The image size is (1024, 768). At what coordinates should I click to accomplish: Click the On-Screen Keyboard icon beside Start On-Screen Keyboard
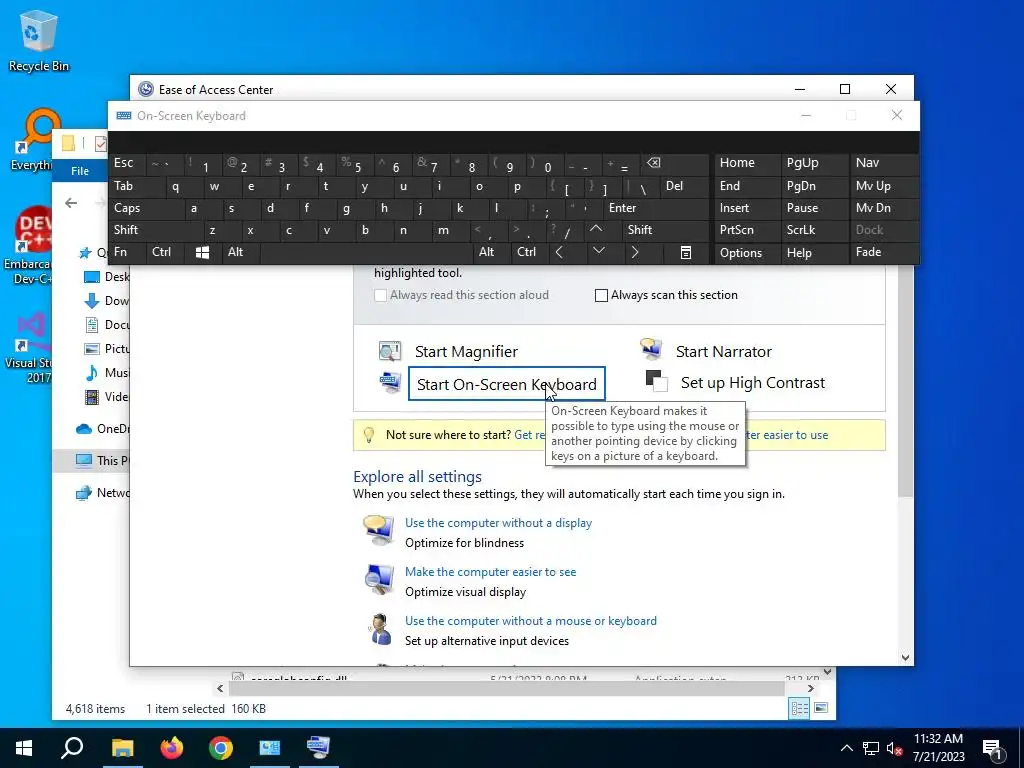click(x=390, y=381)
